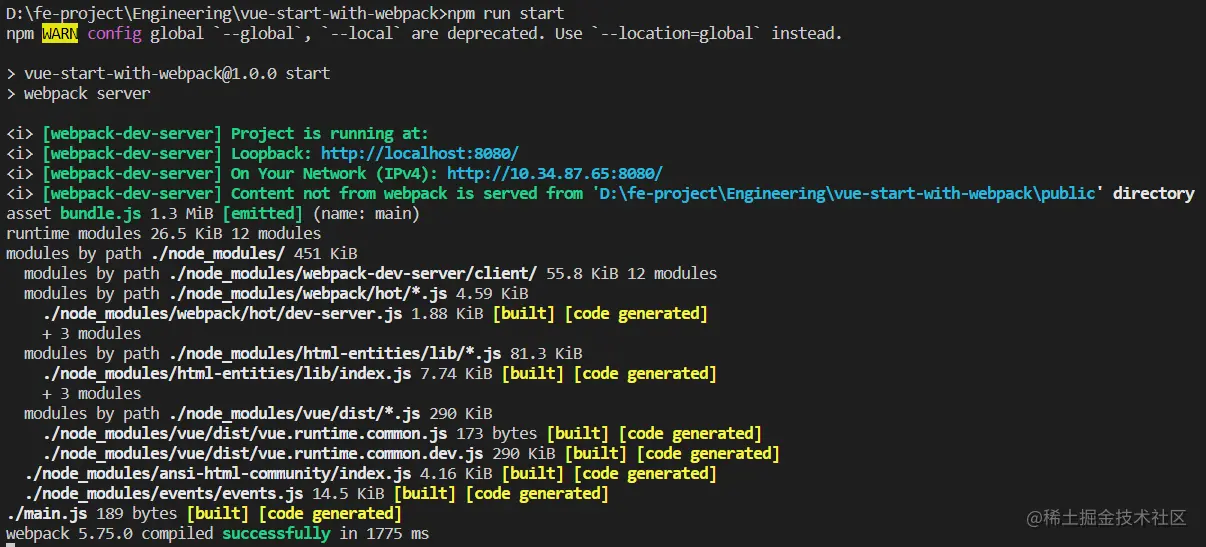The height and width of the screenshot is (547, 1206).
Task: Click [built] label on main.js line
Action: coord(218,513)
